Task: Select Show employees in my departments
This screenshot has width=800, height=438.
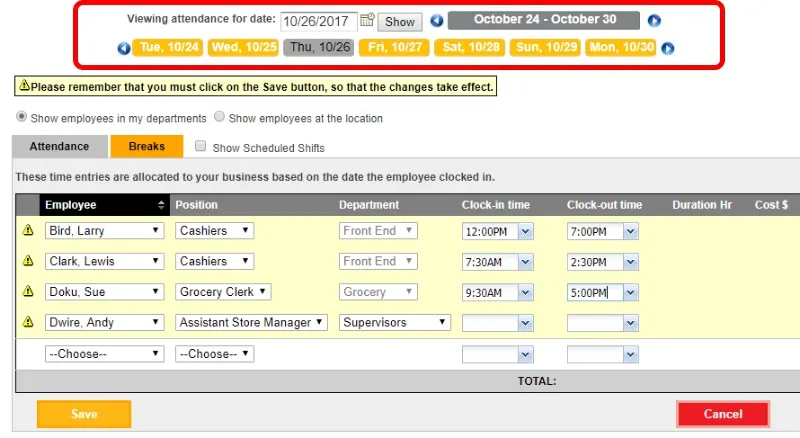Action: tap(21, 116)
